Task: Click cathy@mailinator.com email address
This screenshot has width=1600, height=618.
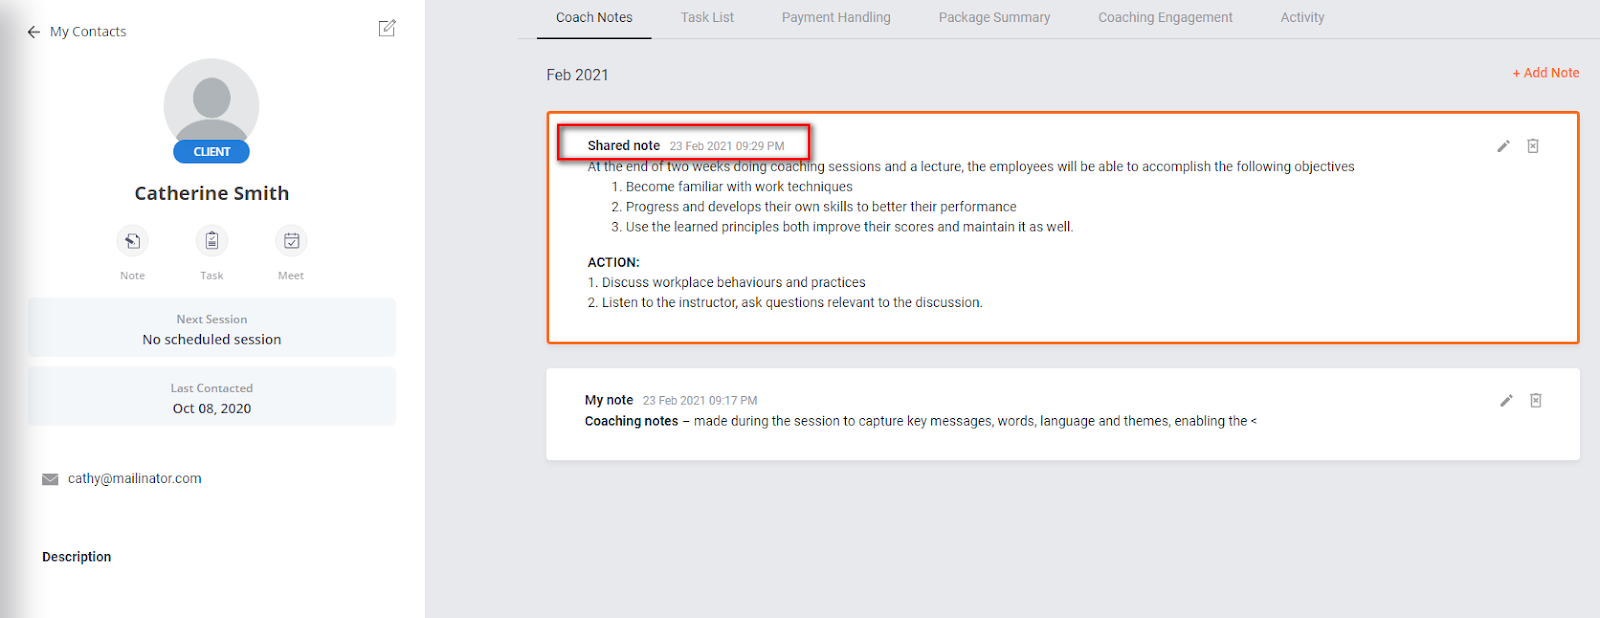Action: (135, 479)
